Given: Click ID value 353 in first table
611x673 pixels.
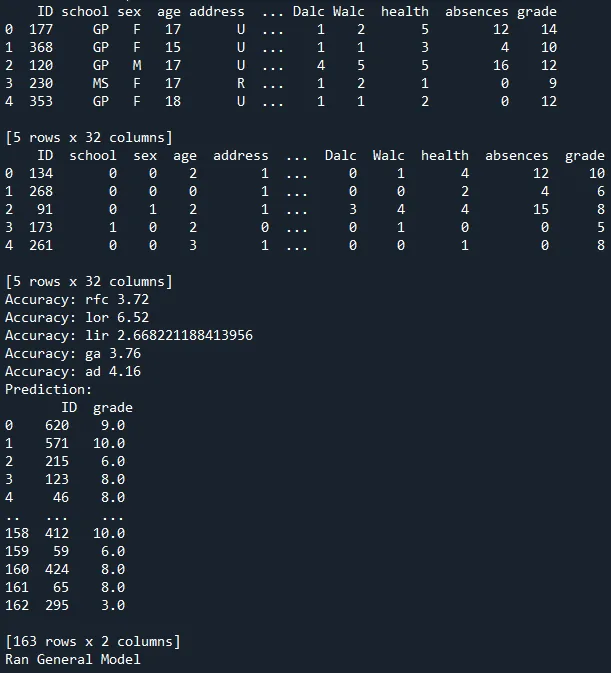Looking at the screenshot, I should coord(41,101).
